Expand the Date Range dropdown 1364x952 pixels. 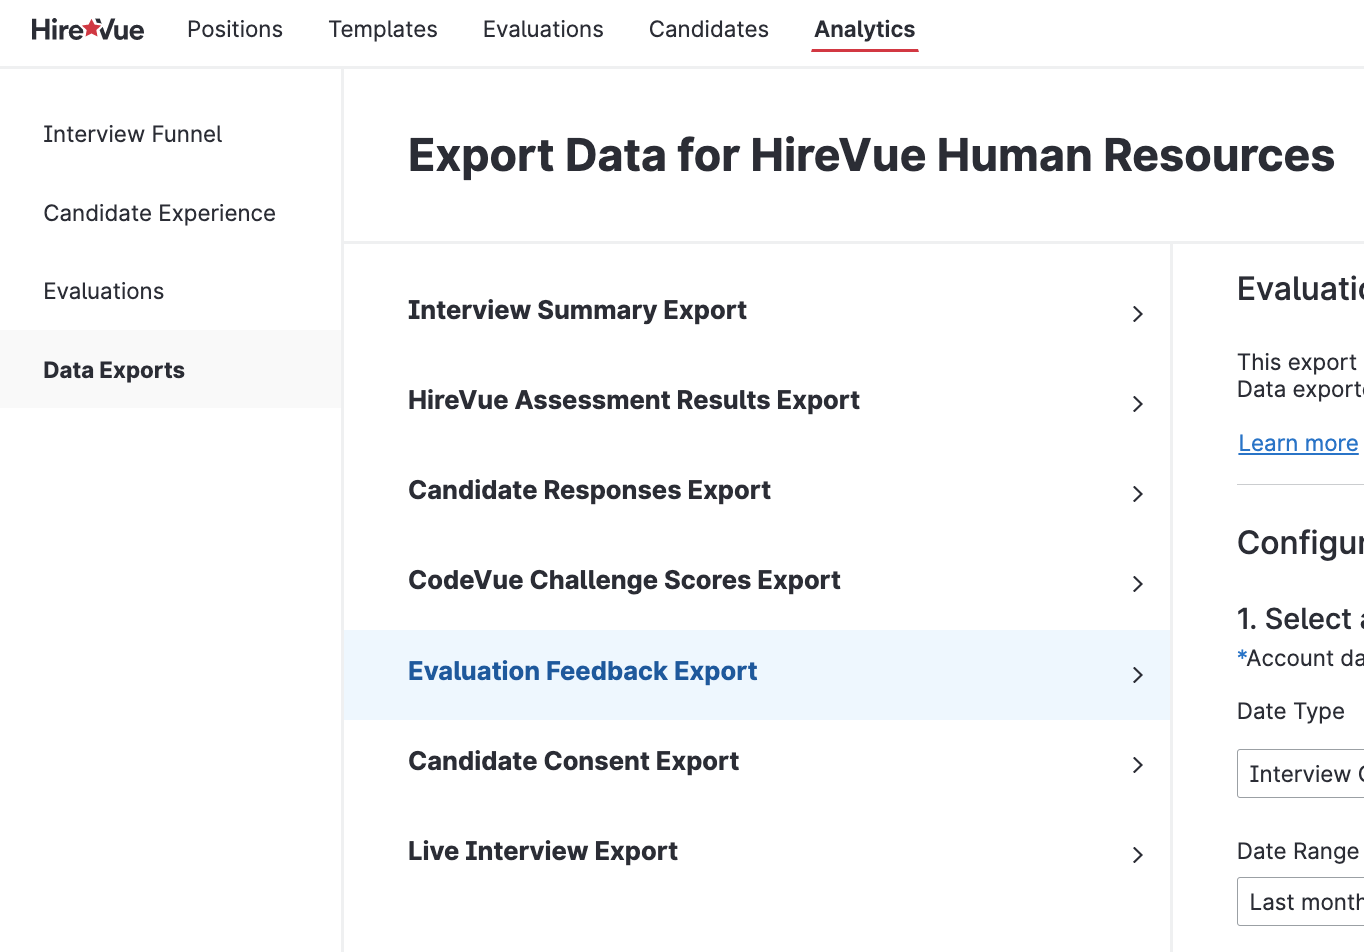1301,902
